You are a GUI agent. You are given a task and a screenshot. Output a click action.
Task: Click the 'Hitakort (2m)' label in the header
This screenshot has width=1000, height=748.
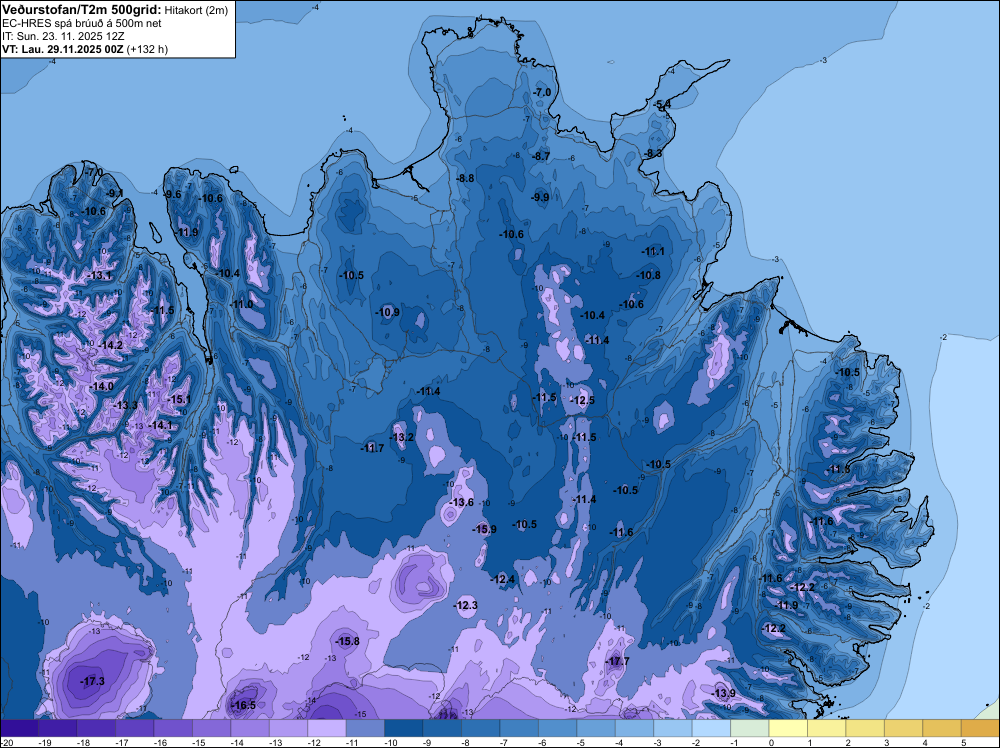pyautogui.click(x=196, y=10)
